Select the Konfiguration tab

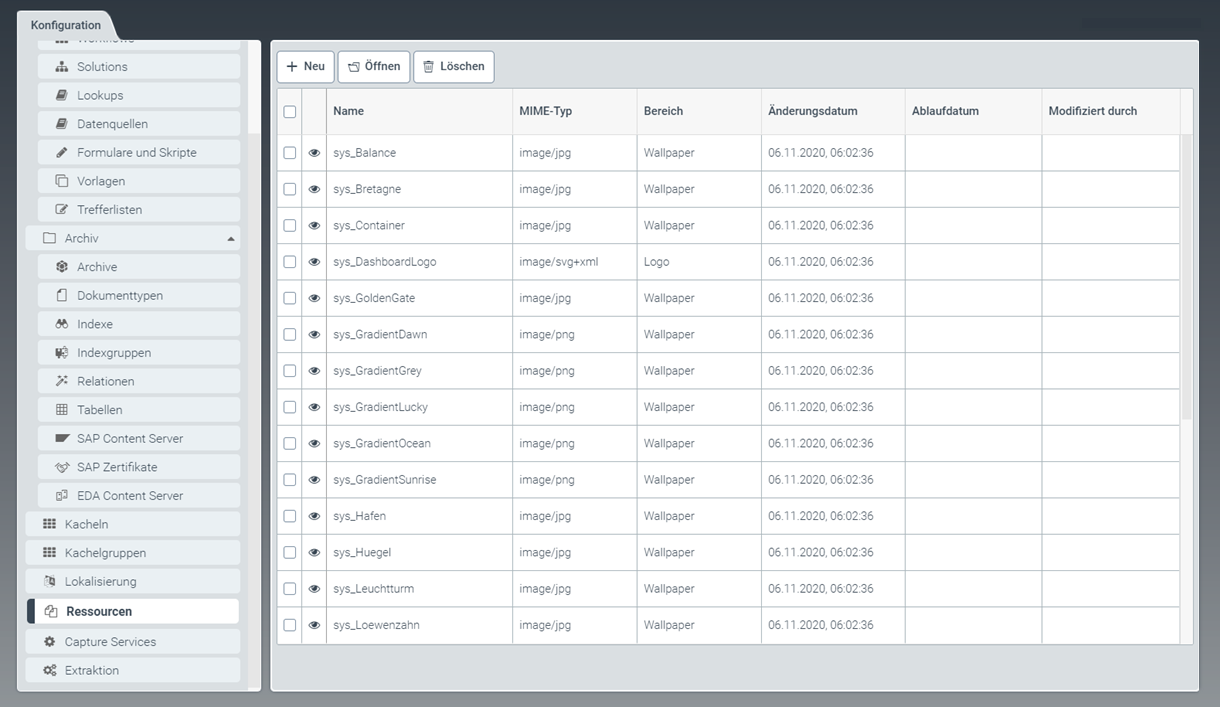tap(66, 25)
